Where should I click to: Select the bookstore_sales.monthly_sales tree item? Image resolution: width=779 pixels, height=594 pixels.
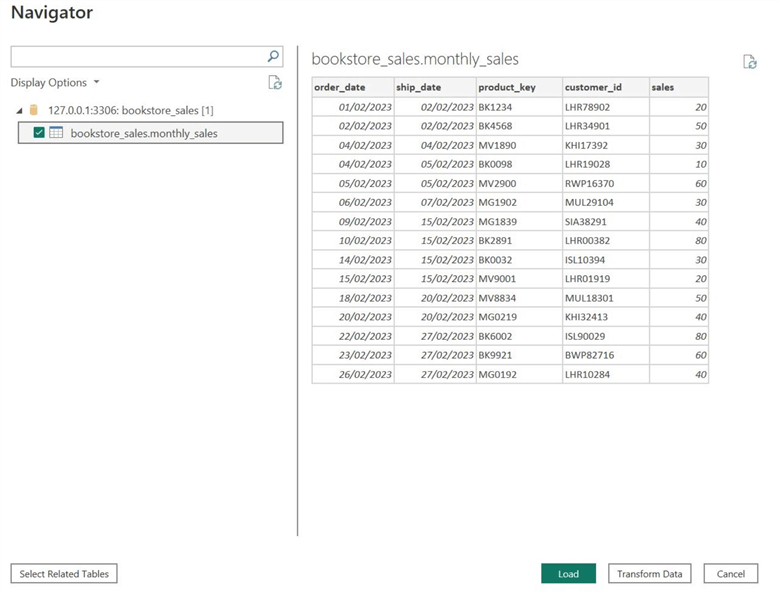[x=144, y=133]
